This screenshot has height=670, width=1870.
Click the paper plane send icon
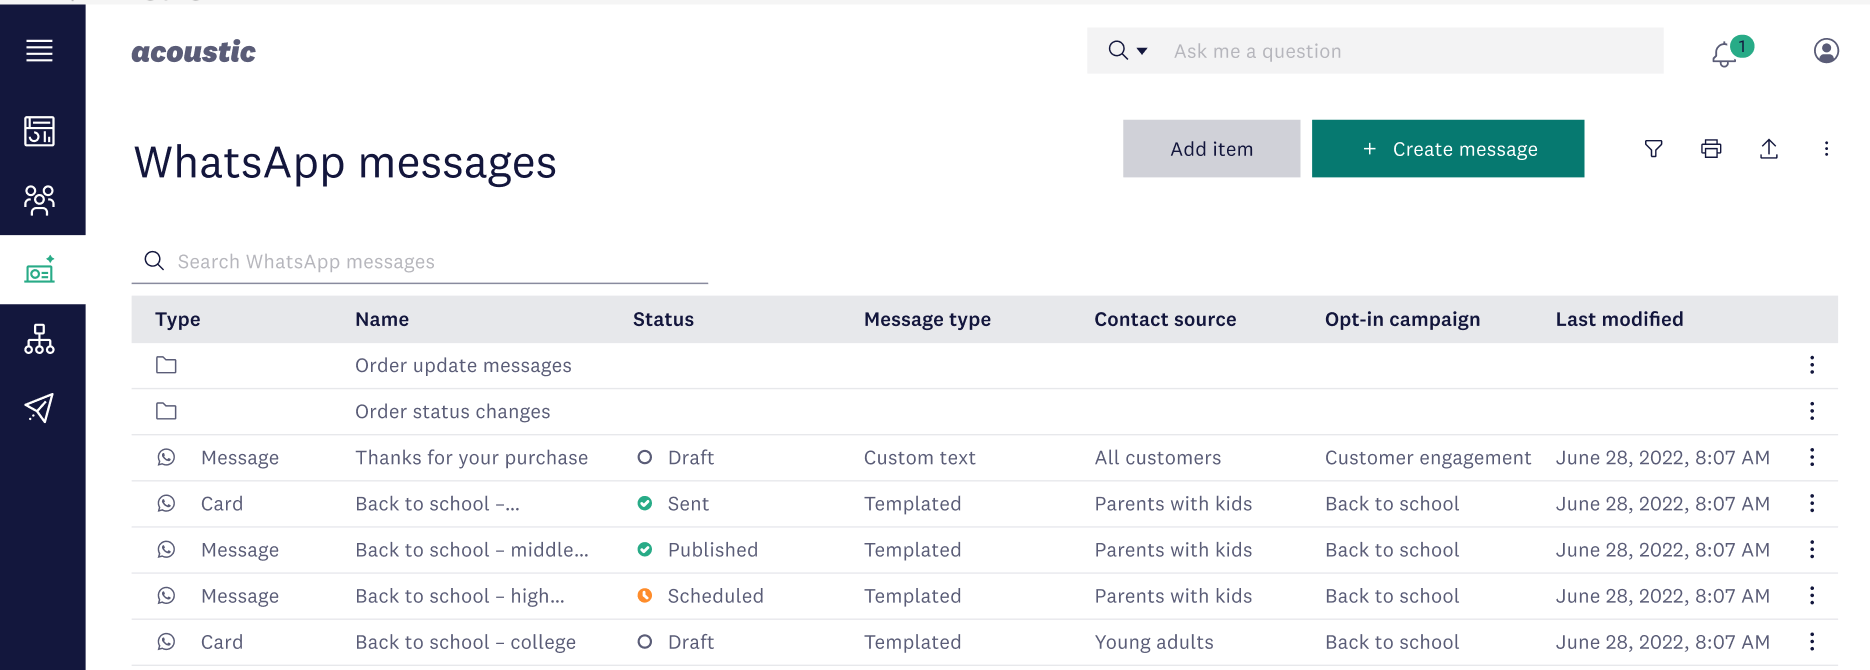coord(40,408)
